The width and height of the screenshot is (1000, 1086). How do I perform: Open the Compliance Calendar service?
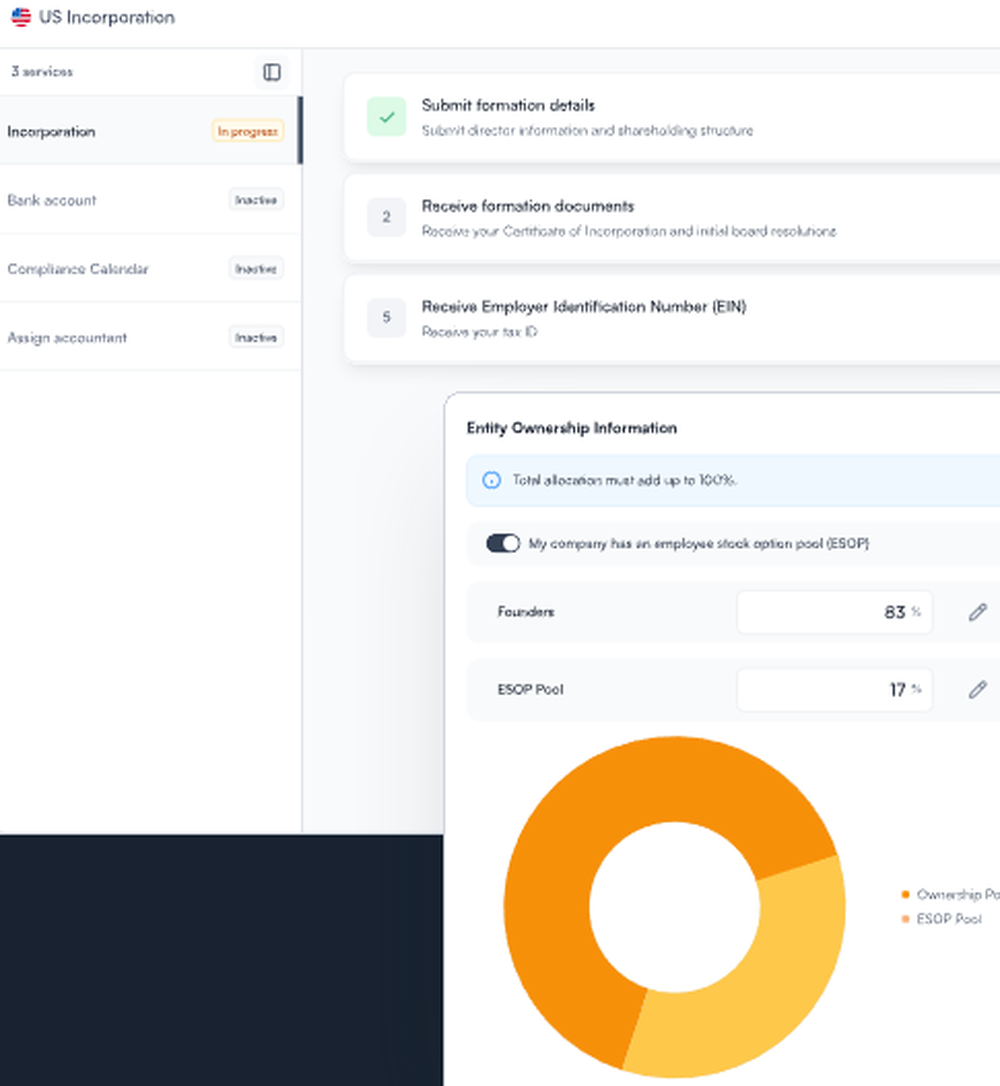tap(150, 269)
